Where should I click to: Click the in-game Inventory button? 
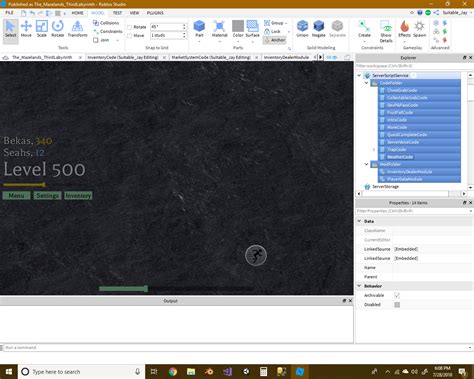point(78,195)
